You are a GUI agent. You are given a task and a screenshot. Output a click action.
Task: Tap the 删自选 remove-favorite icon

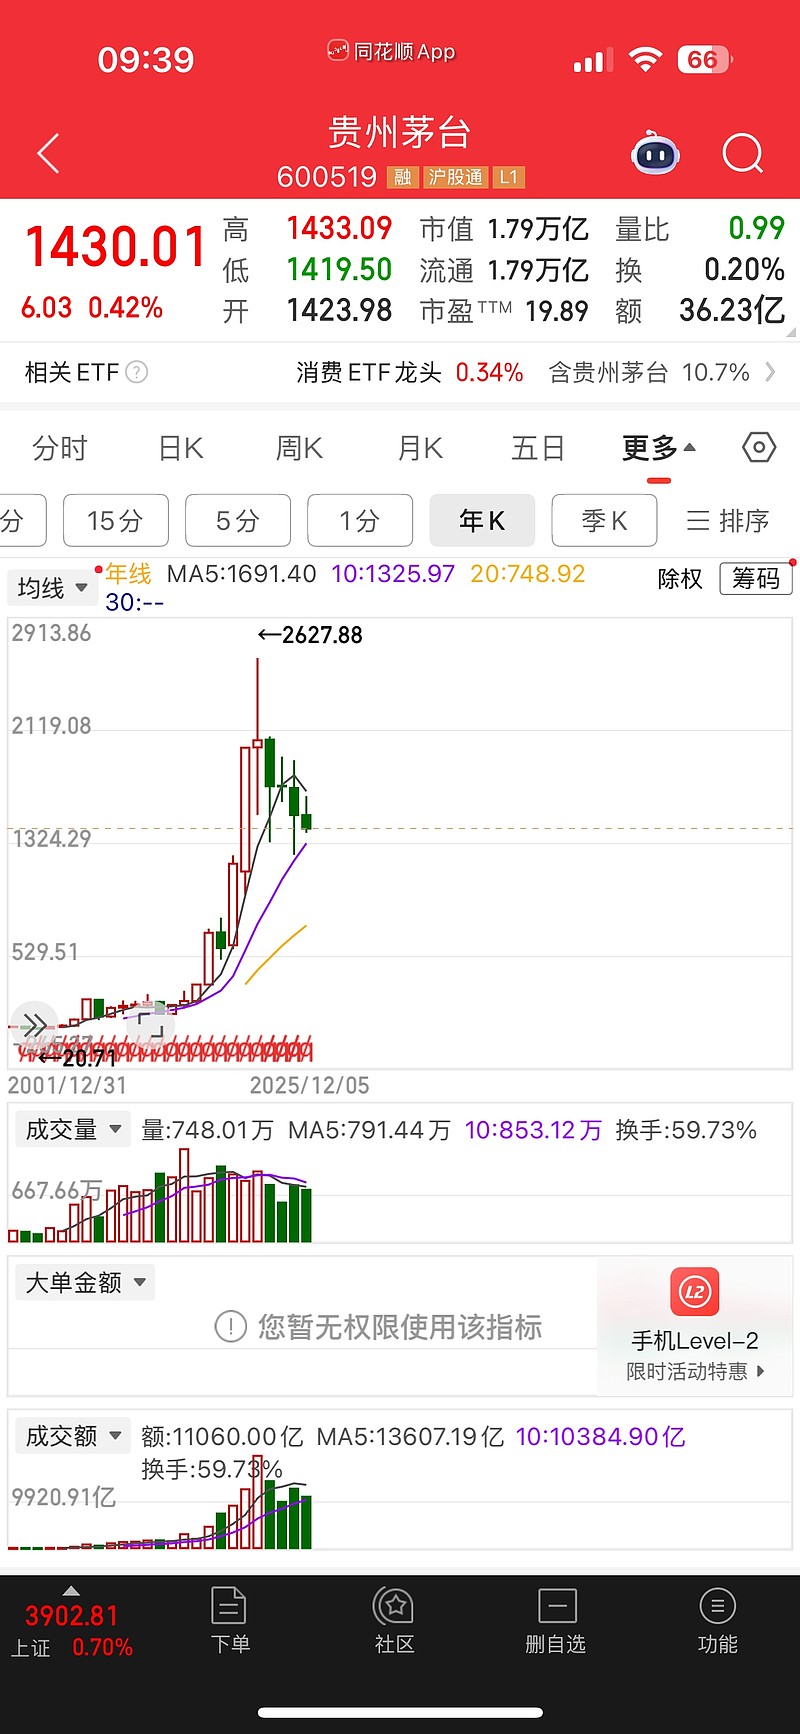pos(556,1620)
